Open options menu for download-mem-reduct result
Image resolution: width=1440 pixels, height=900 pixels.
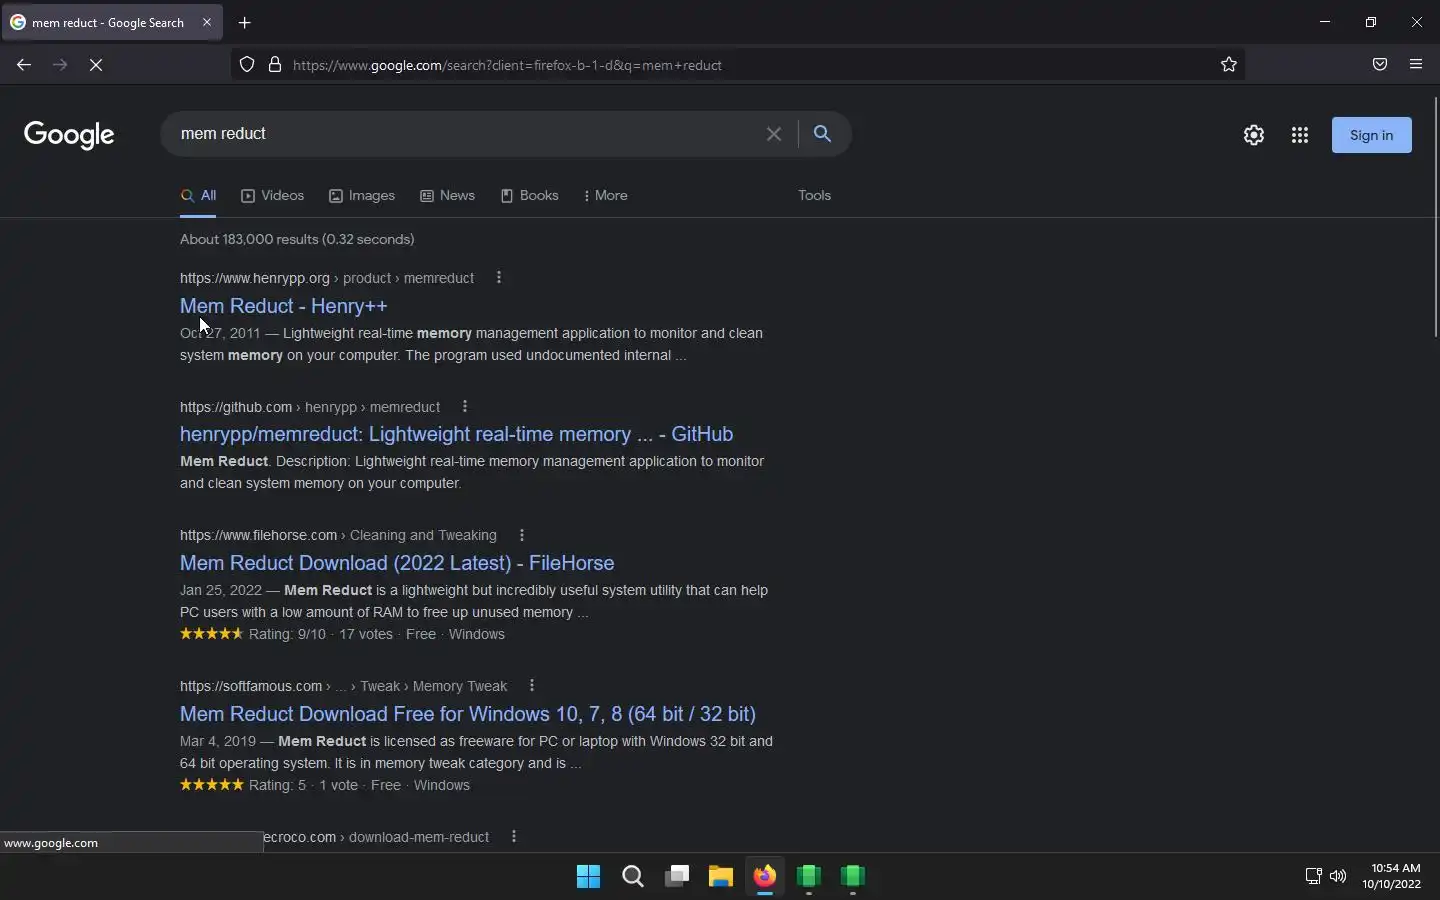click(x=514, y=837)
